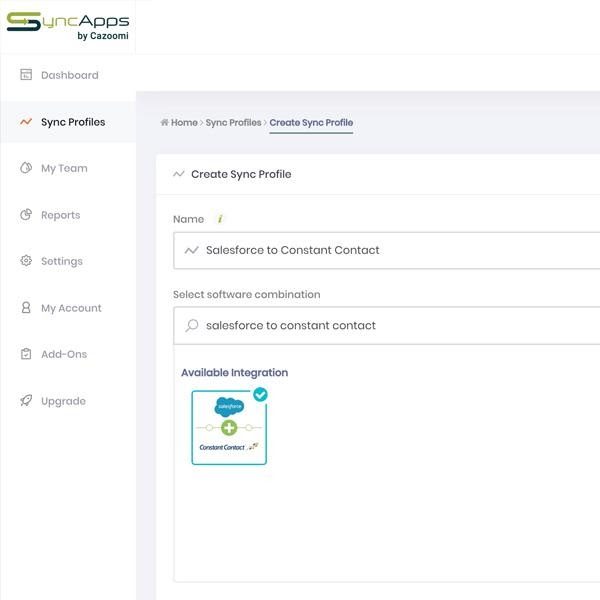Screen dimensions: 600x600
Task: Go to Home breadcrumb link
Action: 184,122
